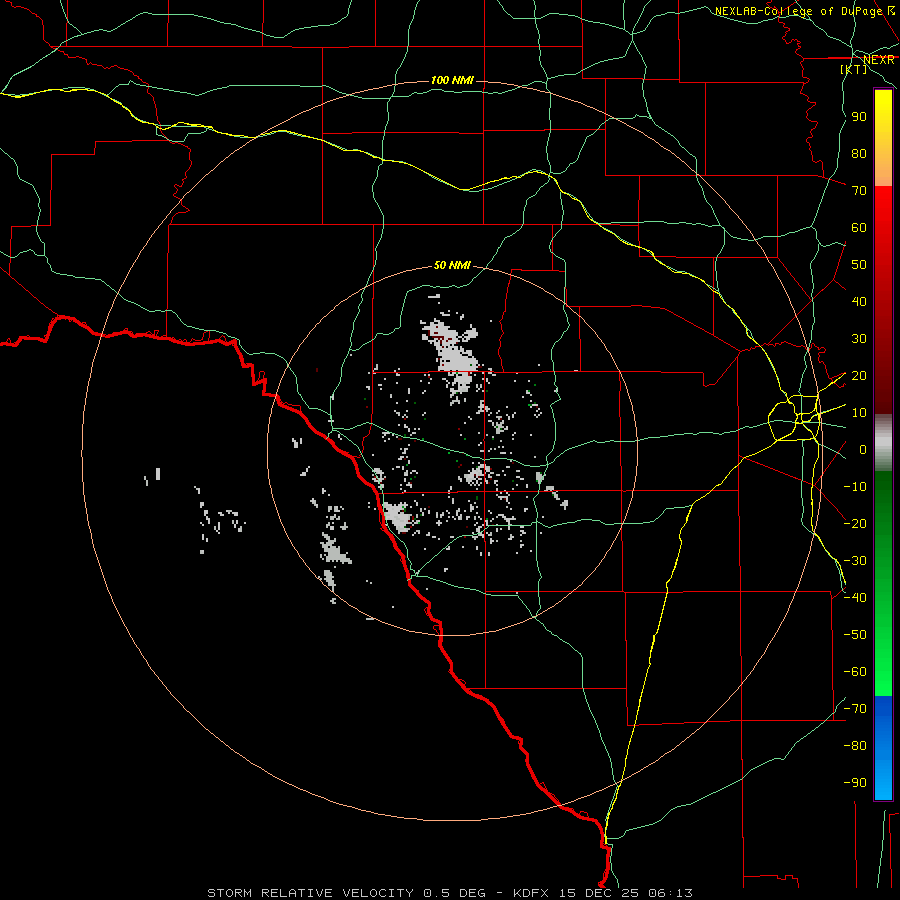Click the 80 value on the velocity scale
Image resolution: width=900 pixels, height=900 pixels.
[859, 153]
